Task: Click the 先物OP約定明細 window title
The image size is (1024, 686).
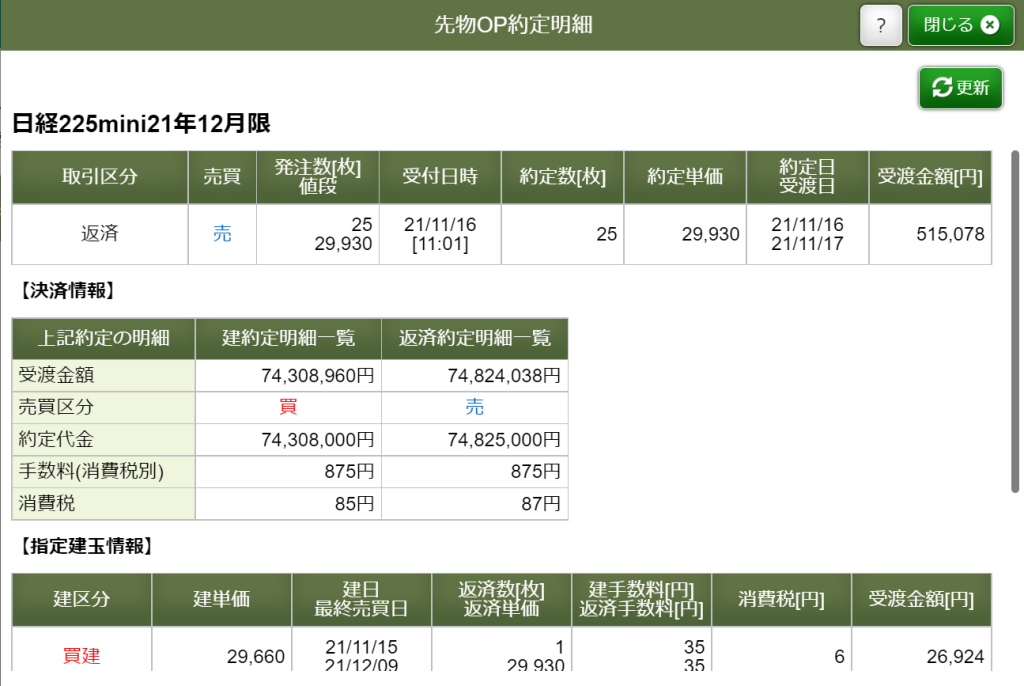Action: 513,25
